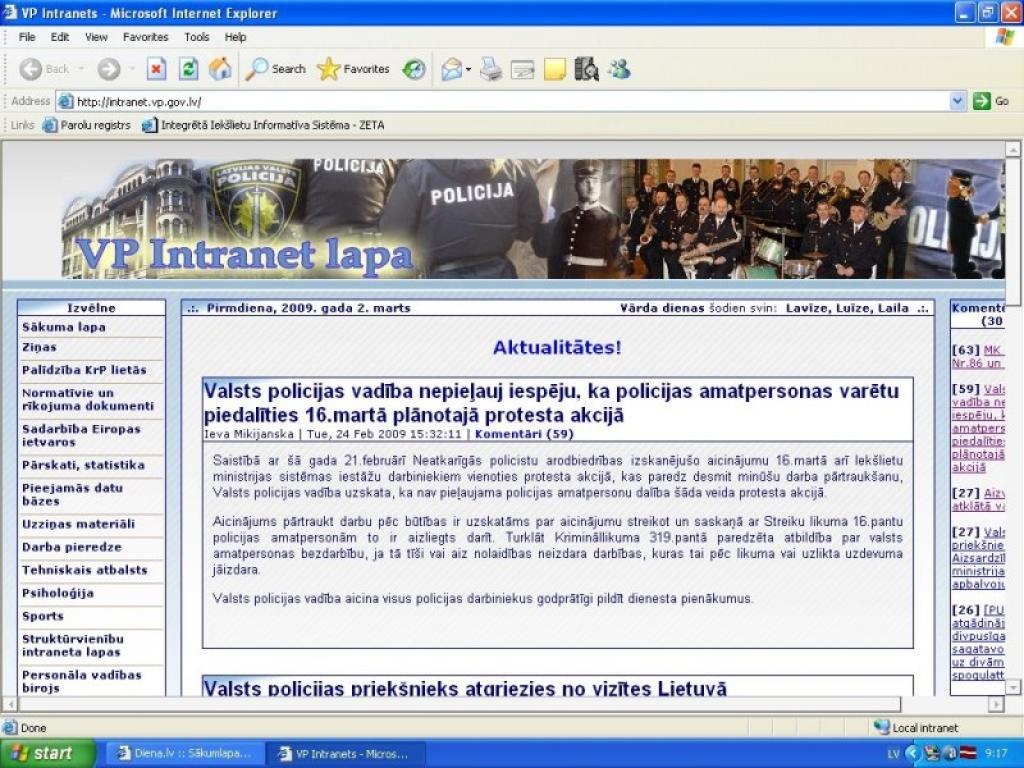Switch to Diena.lv taskbar window
The height and width of the screenshot is (768, 1024).
click(185, 753)
